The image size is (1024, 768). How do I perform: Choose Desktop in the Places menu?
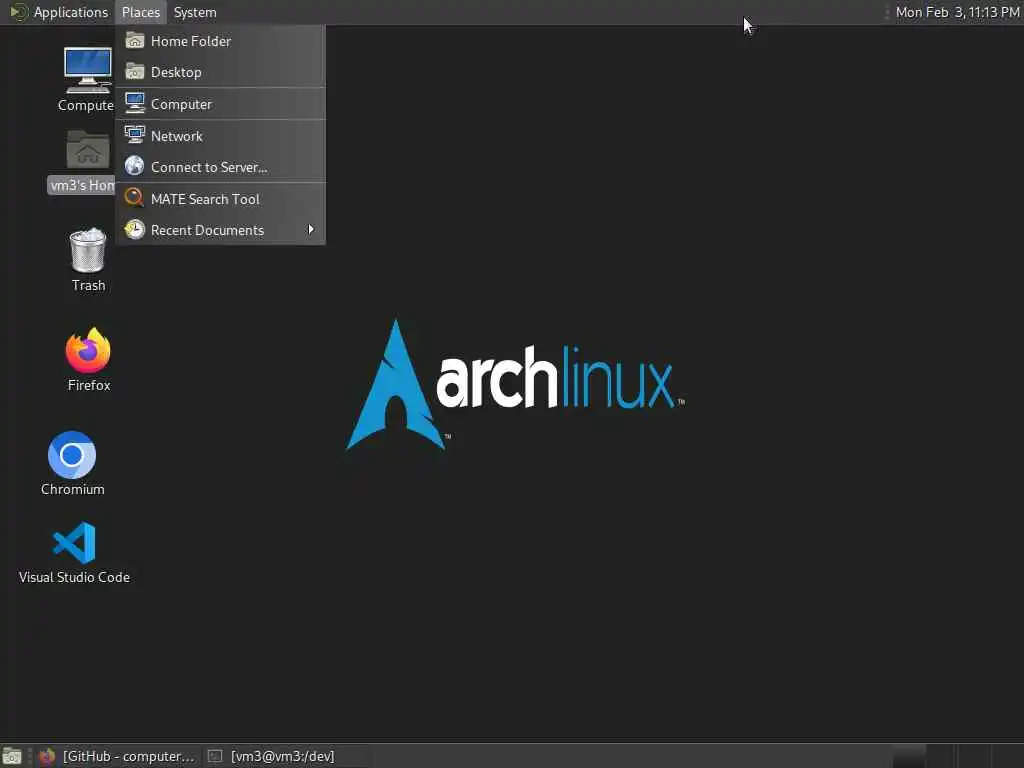click(x=221, y=72)
